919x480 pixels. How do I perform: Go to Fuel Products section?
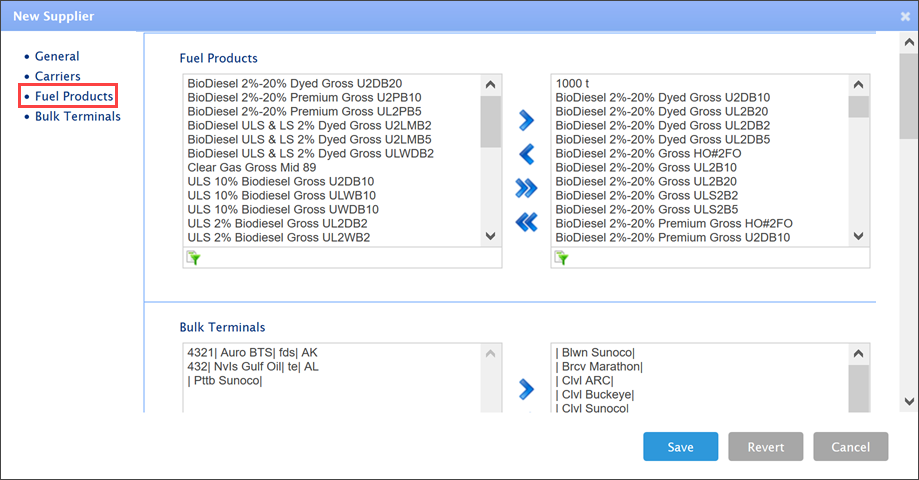[x=74, y=97]
